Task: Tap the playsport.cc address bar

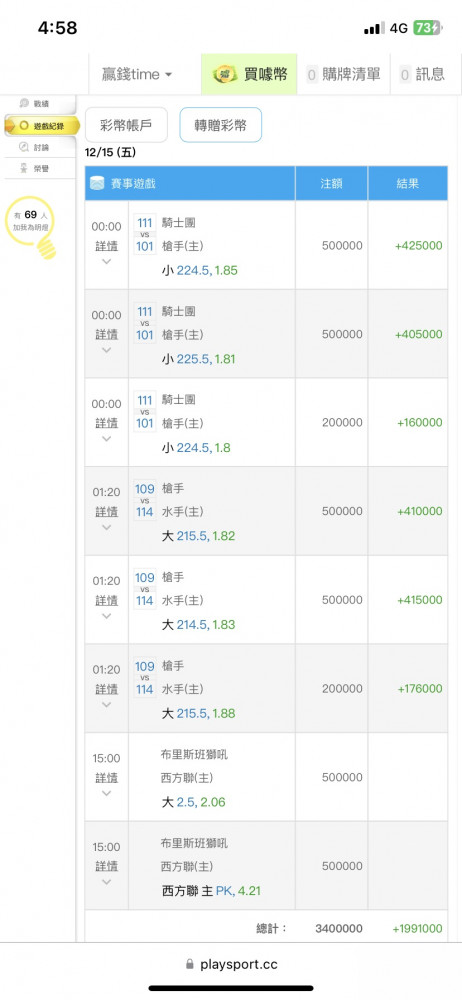Action: click(x=231, y=965)
